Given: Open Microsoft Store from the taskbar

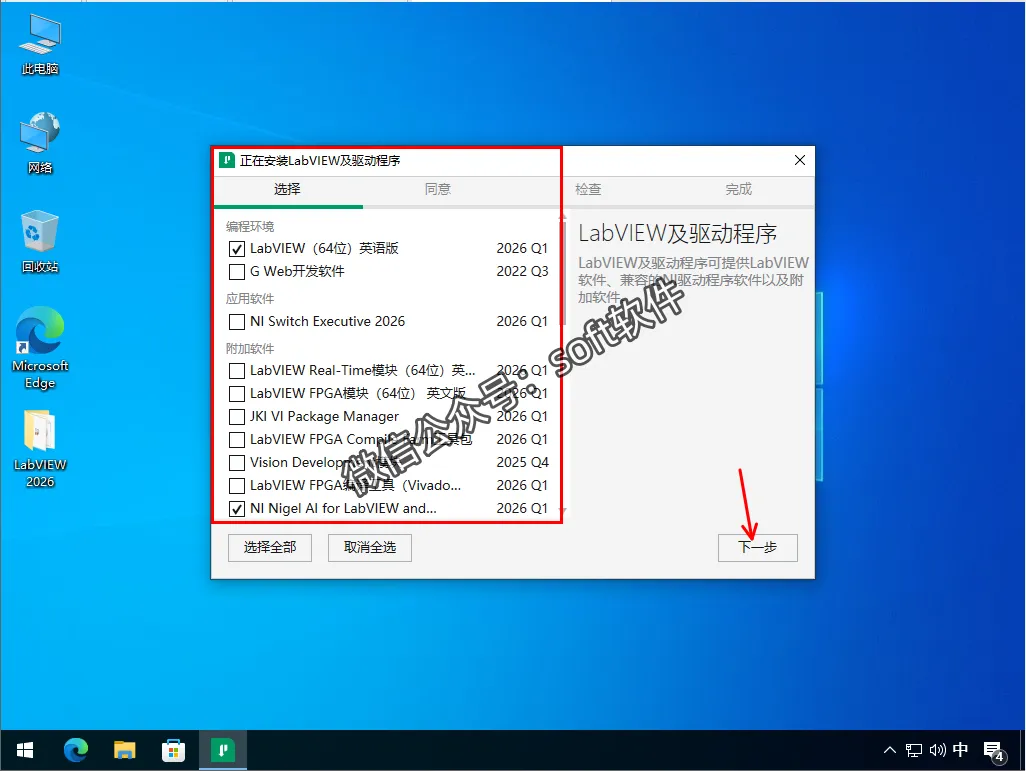Looking at the screenshot, I should (x=173, y=750).
